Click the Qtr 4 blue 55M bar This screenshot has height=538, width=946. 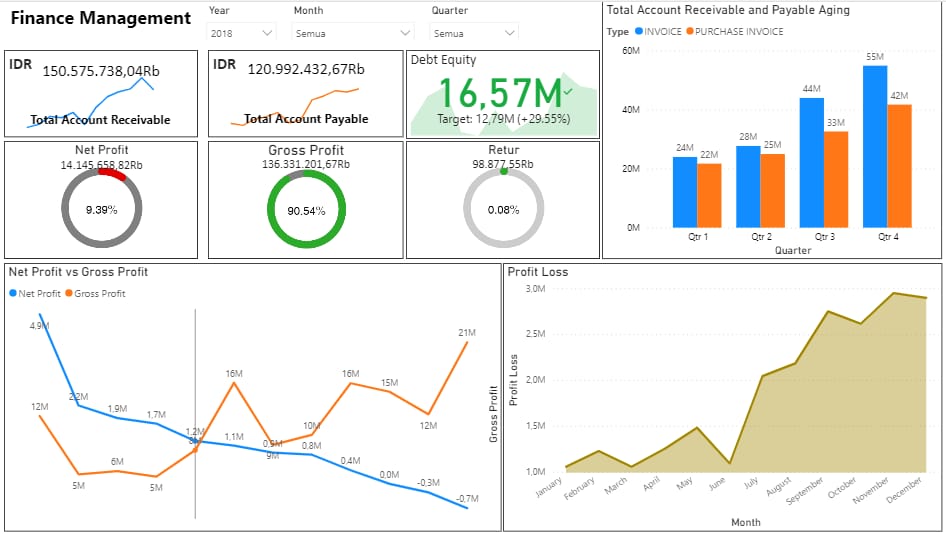(875, 147)
